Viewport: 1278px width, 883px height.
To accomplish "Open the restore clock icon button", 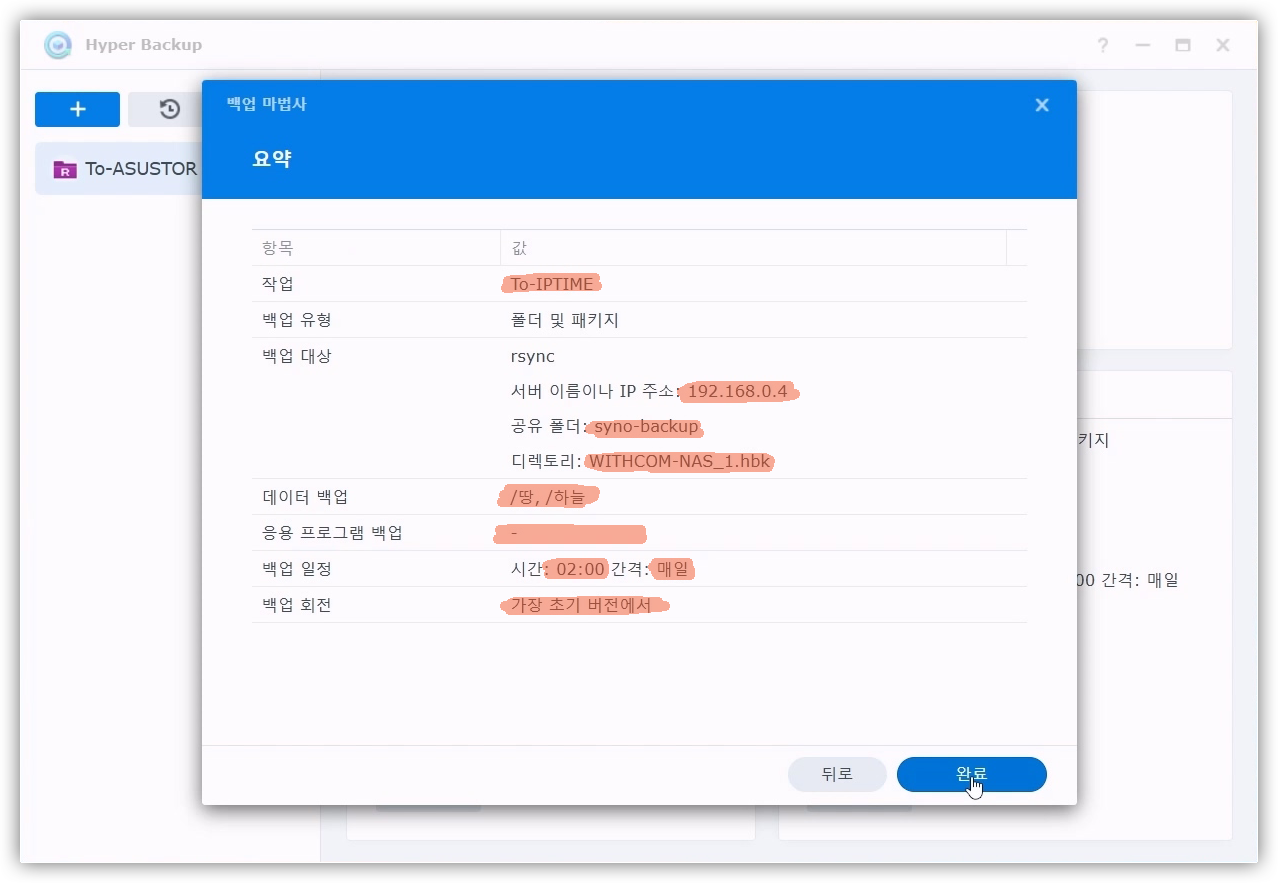I will click(x=169, y=110).
